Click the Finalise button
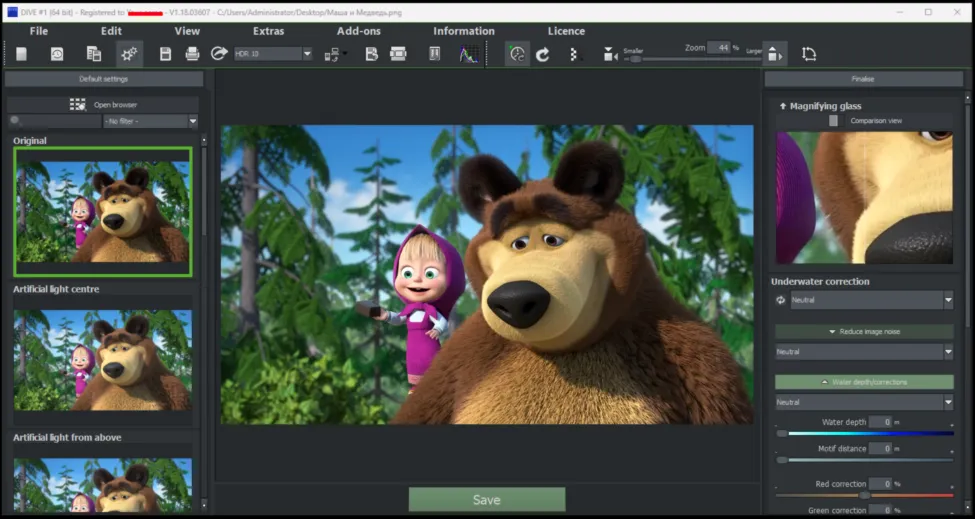This screenshot has width=975, height=519. coord(863,79)
